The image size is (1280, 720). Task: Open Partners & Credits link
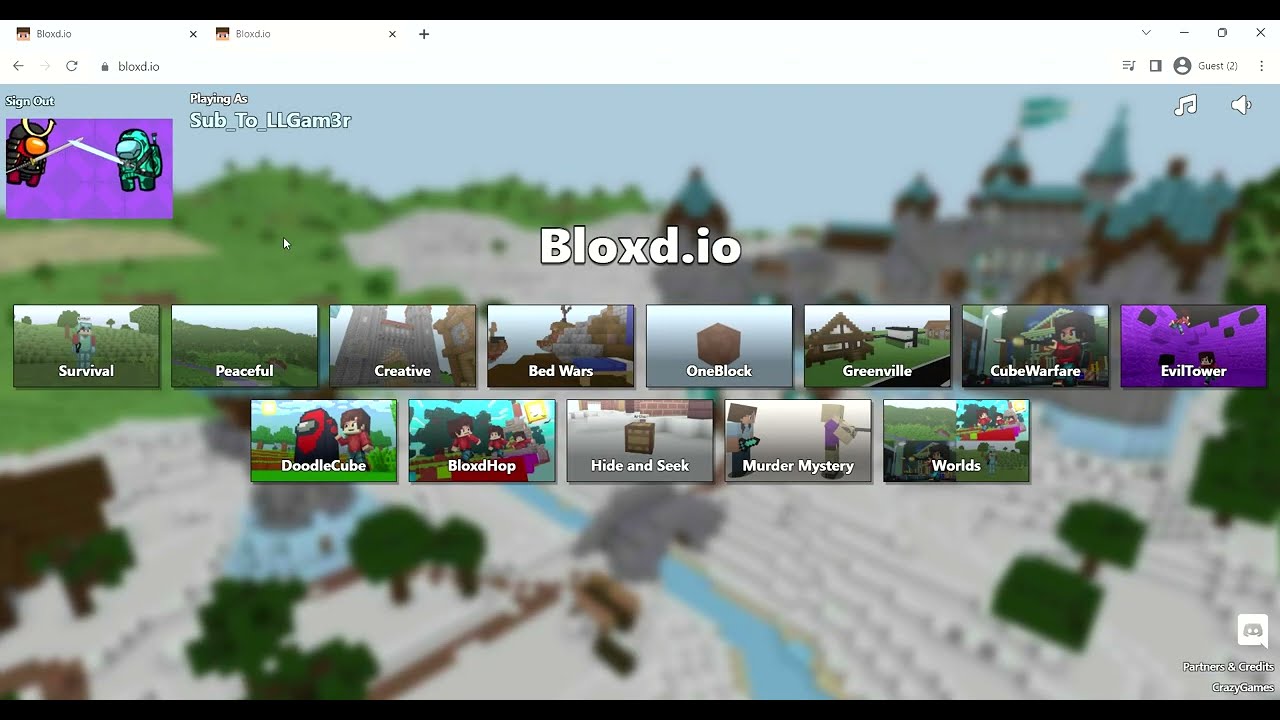pos(1228,667)
